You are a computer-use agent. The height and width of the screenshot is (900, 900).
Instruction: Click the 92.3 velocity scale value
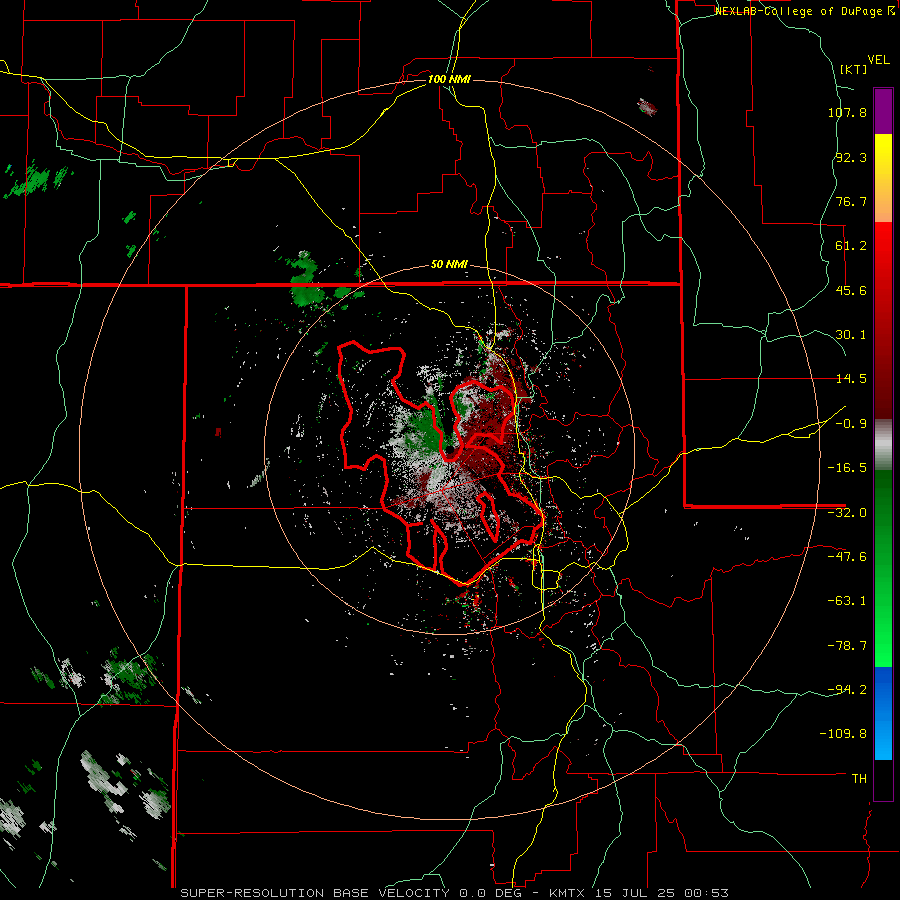point(851,157)
